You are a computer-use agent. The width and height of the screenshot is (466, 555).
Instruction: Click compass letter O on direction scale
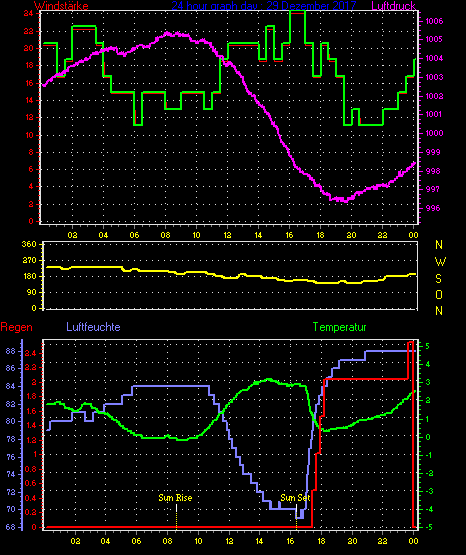click(x=439, y=294)
